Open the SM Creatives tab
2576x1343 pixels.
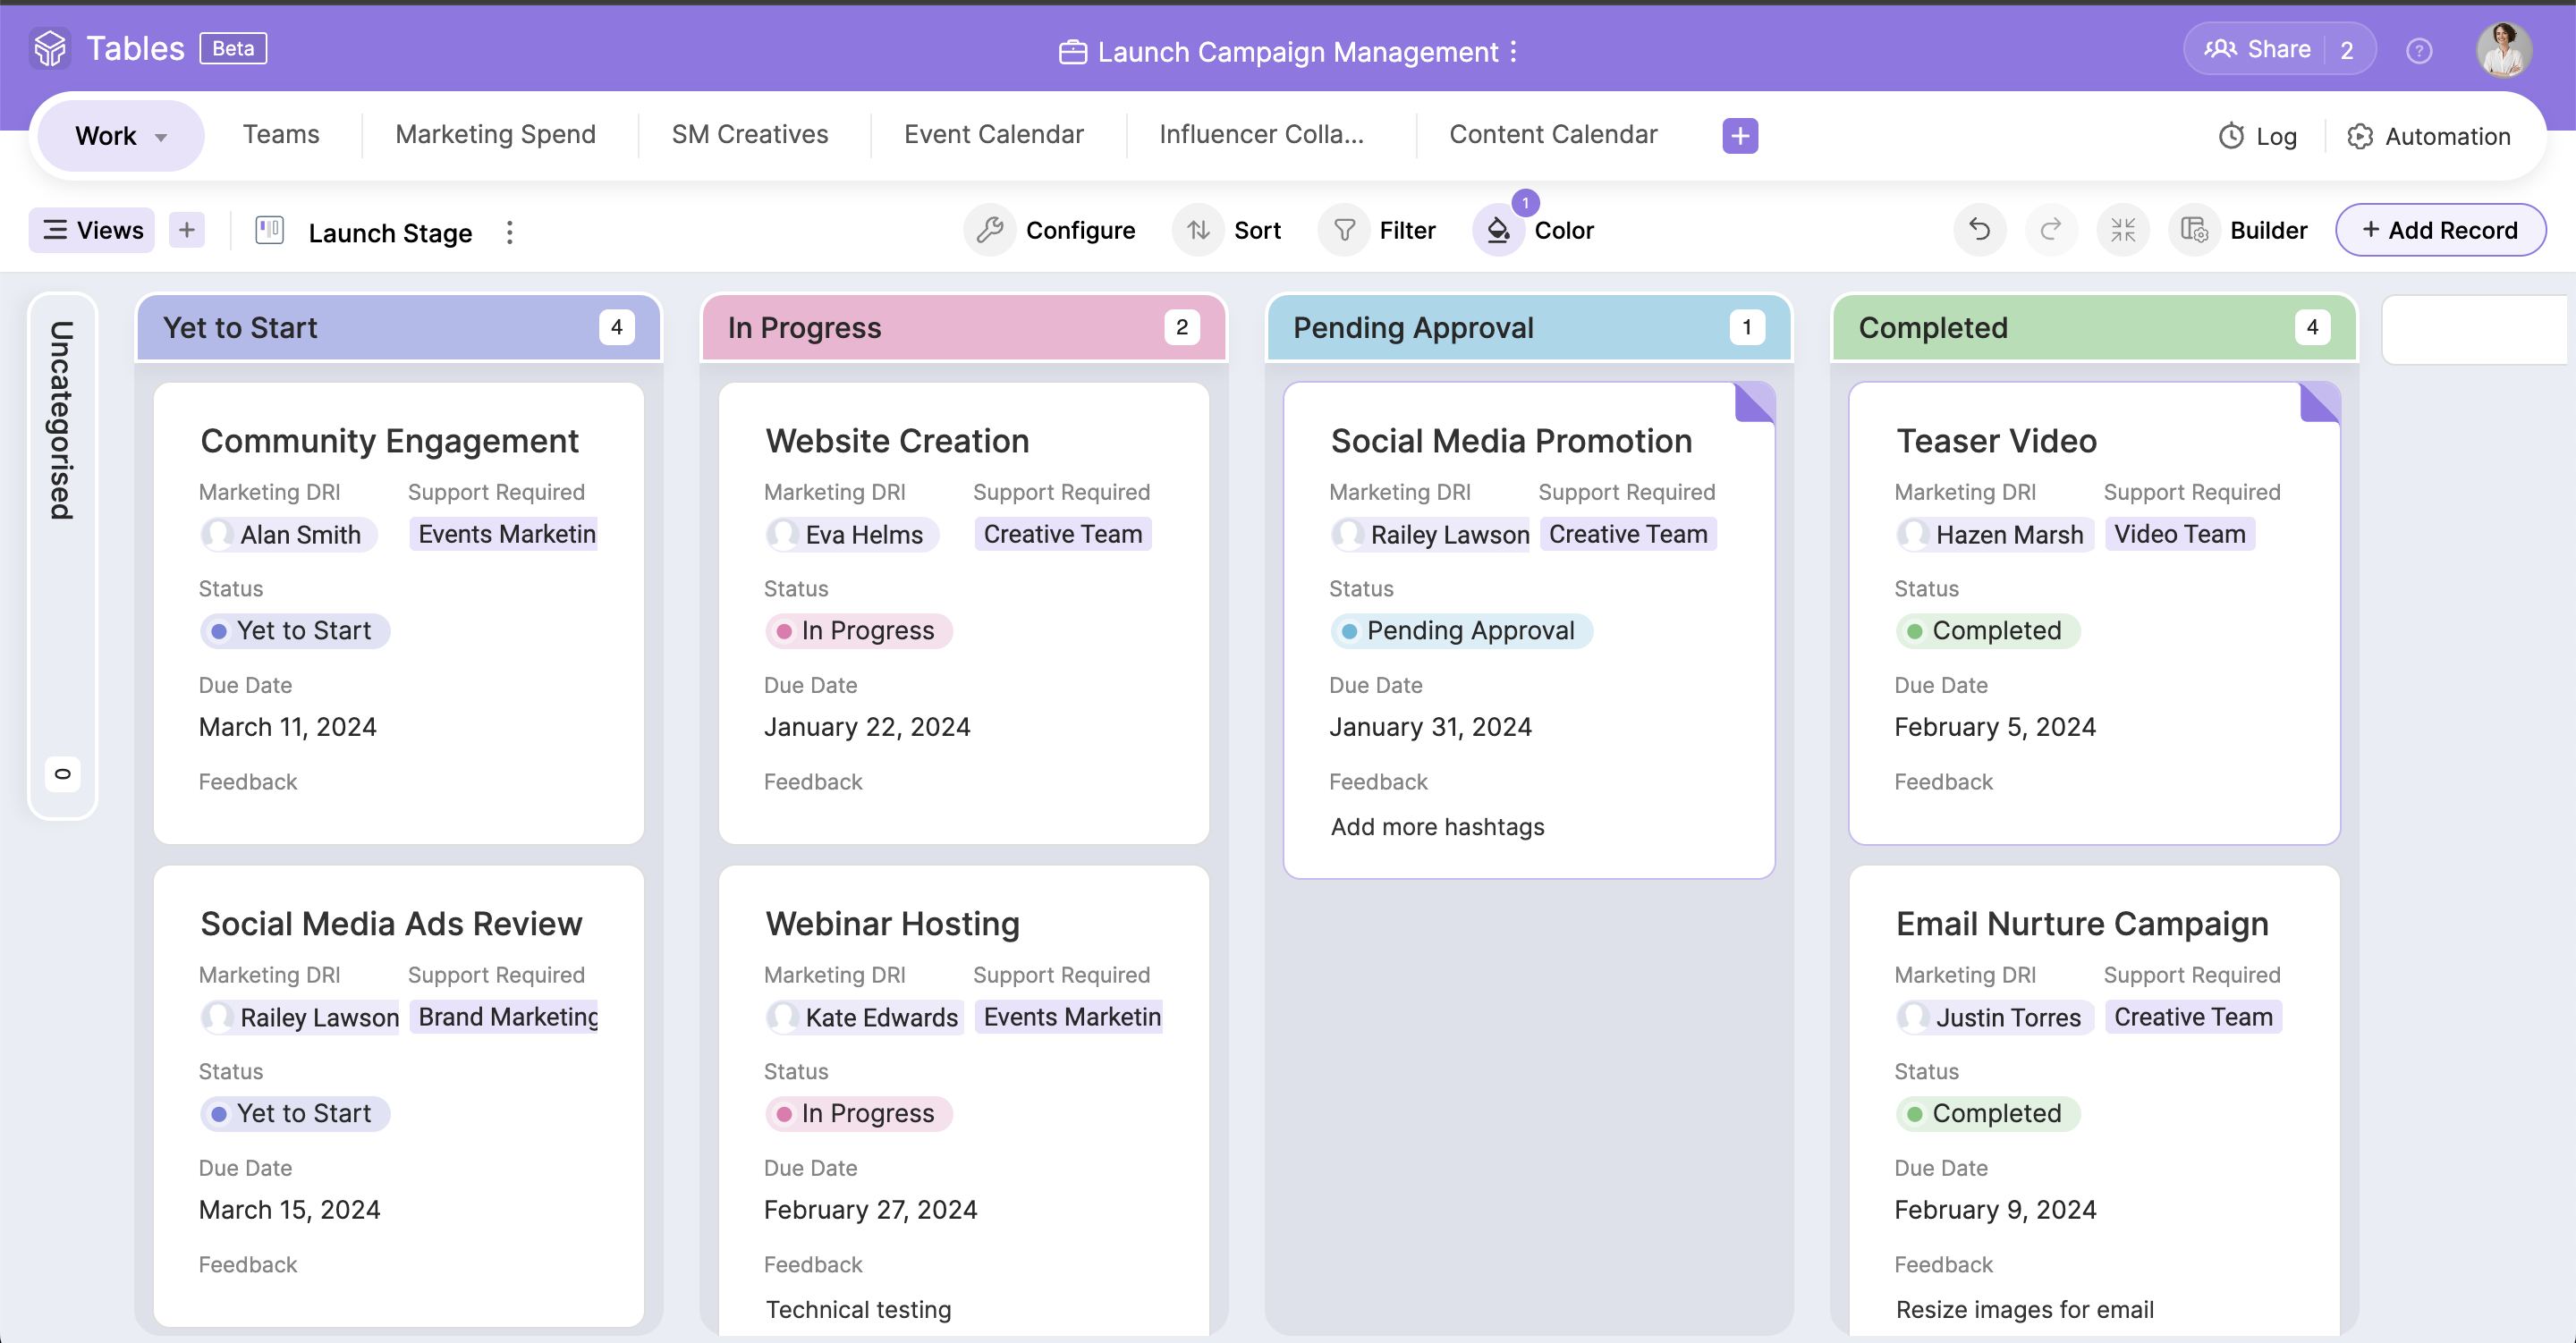point(750,134)
